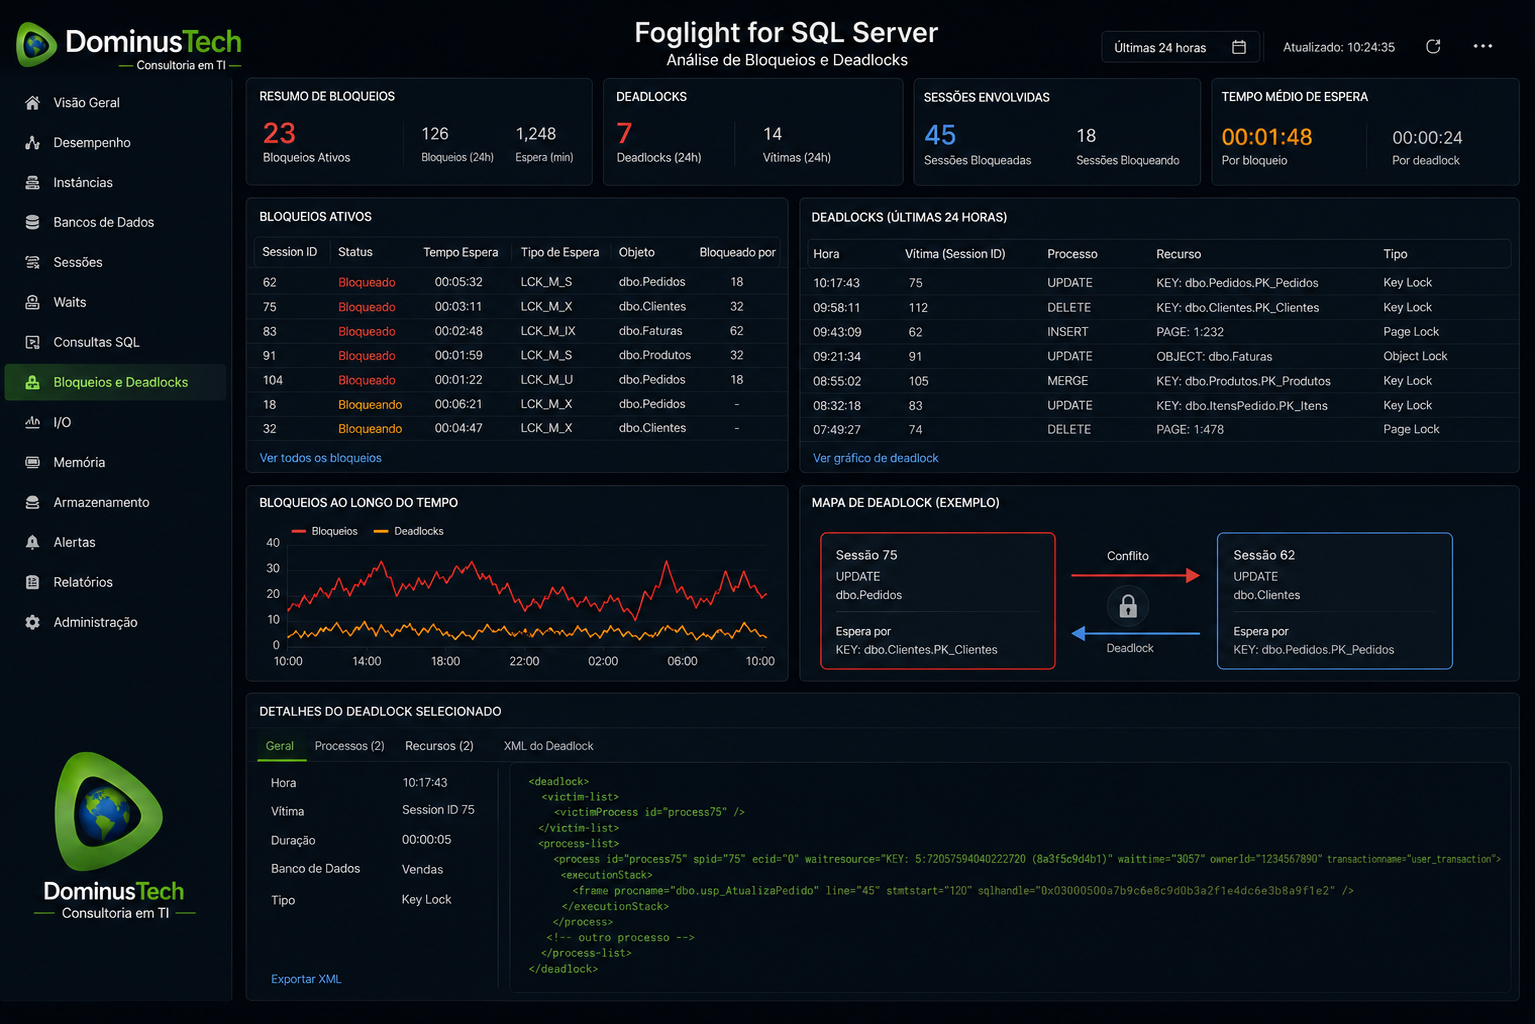Click Session ID 75 in deadlock details
The image size is (1535, 1024).
click(x=438, y=810)
